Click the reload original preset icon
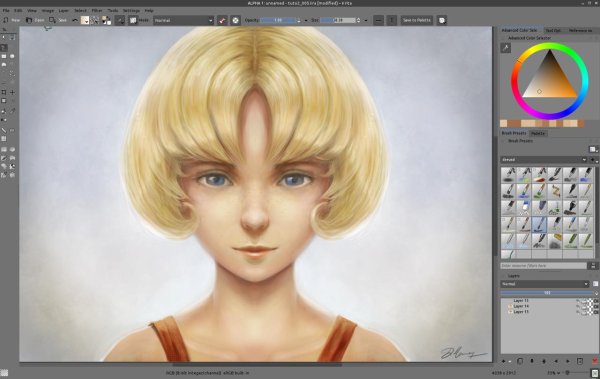The height and width of the screenshot is (379, 600). (x=235, y=20)
